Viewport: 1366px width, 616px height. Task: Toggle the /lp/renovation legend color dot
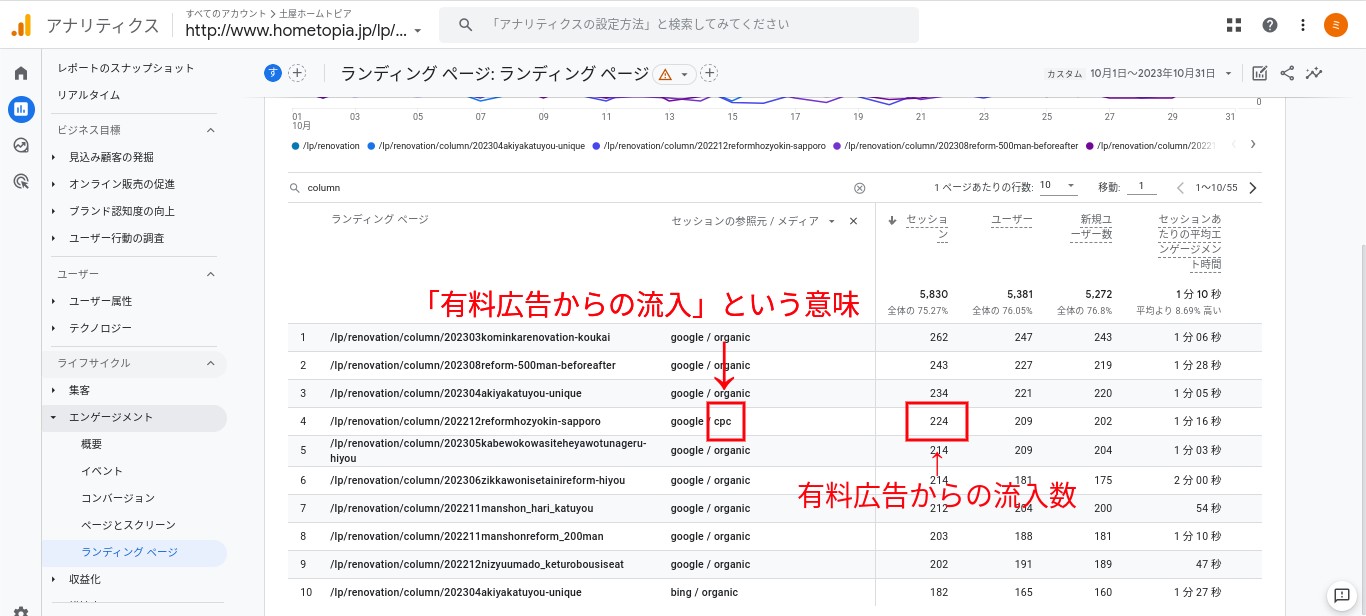295,146
